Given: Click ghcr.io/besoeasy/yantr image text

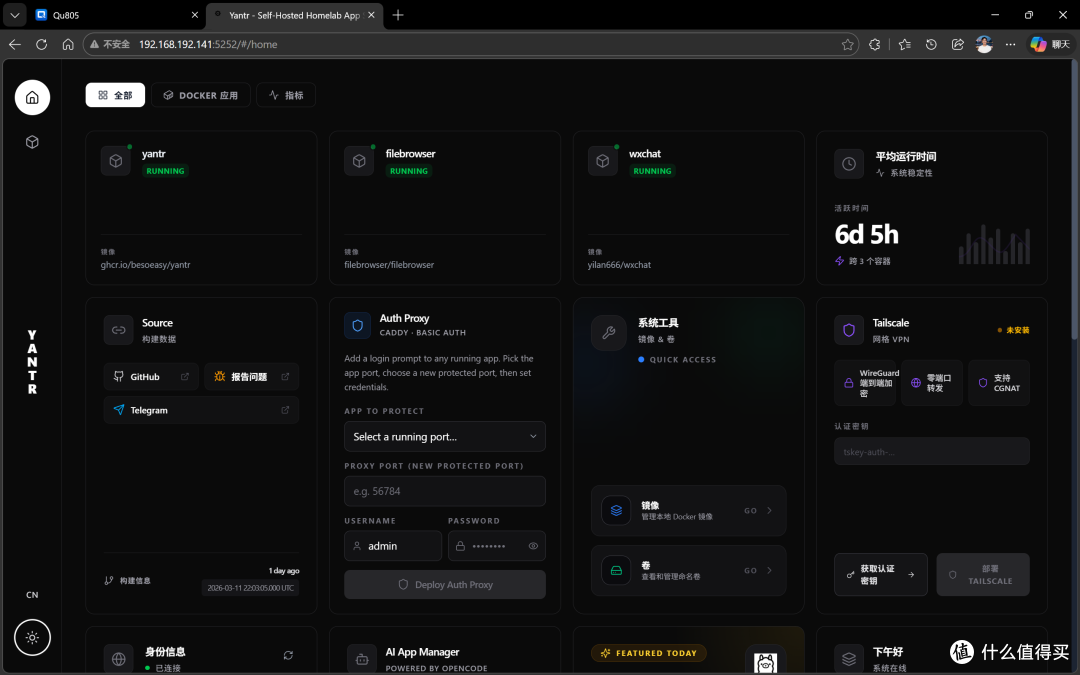Looking at the screenshot, I should [145, 264].
